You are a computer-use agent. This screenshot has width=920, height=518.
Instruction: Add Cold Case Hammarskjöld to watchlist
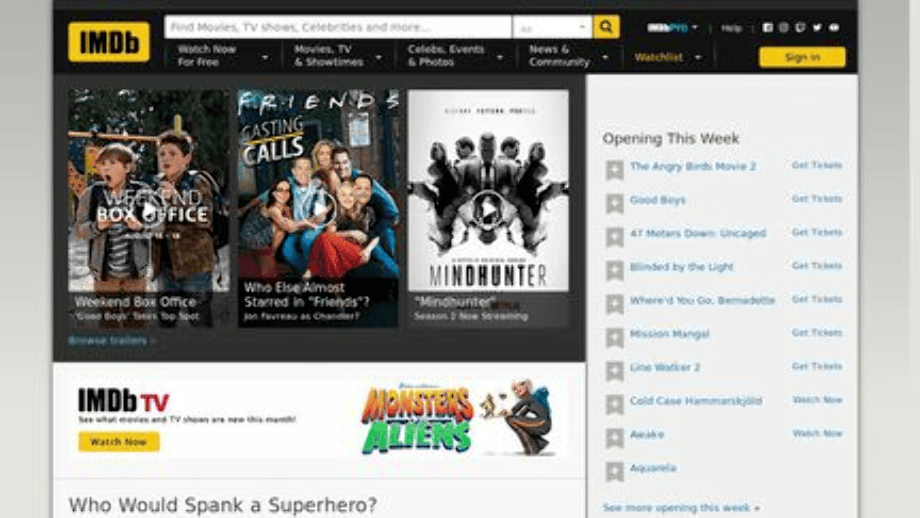point(614,404)
